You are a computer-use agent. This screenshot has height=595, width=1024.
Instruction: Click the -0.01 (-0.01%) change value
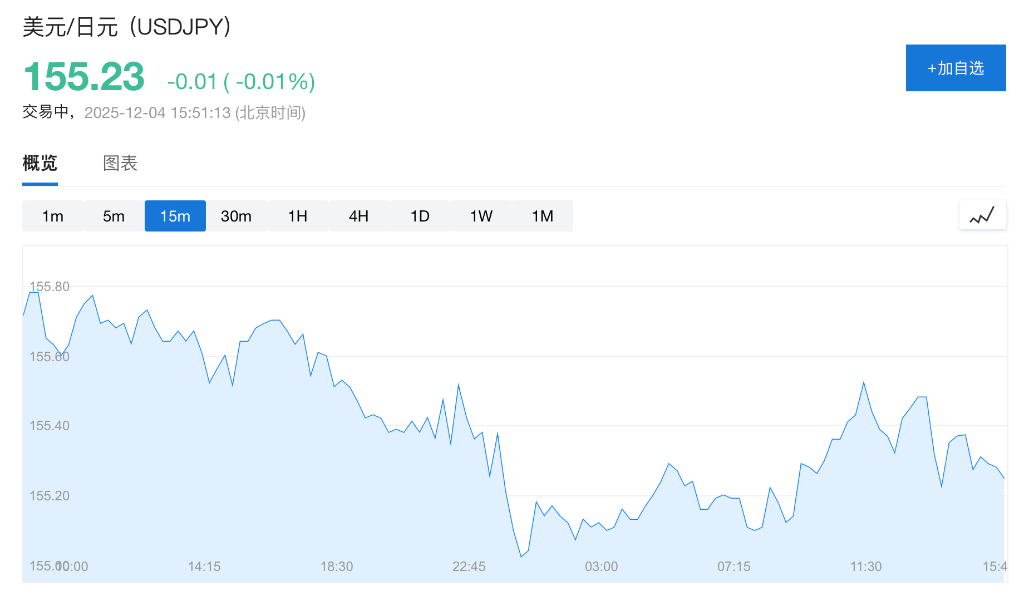tap(241, 81)
